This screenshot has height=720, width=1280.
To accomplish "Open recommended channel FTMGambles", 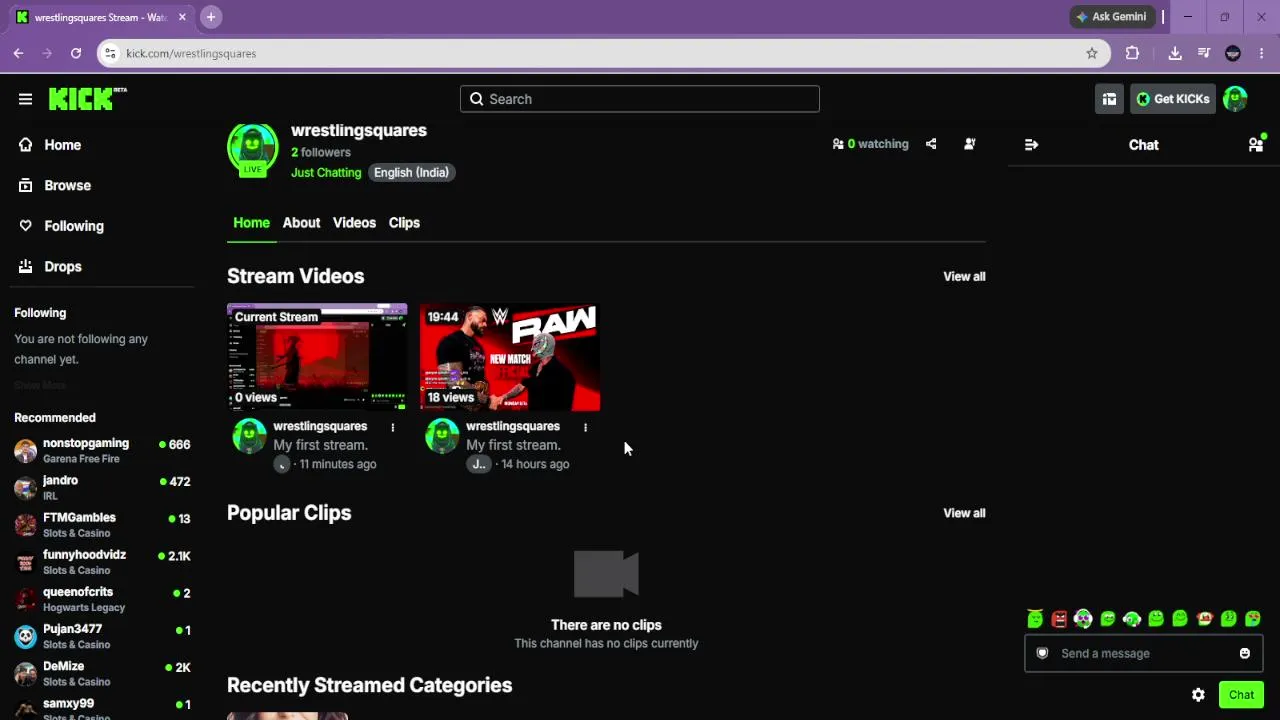I will tap(102, 525).
